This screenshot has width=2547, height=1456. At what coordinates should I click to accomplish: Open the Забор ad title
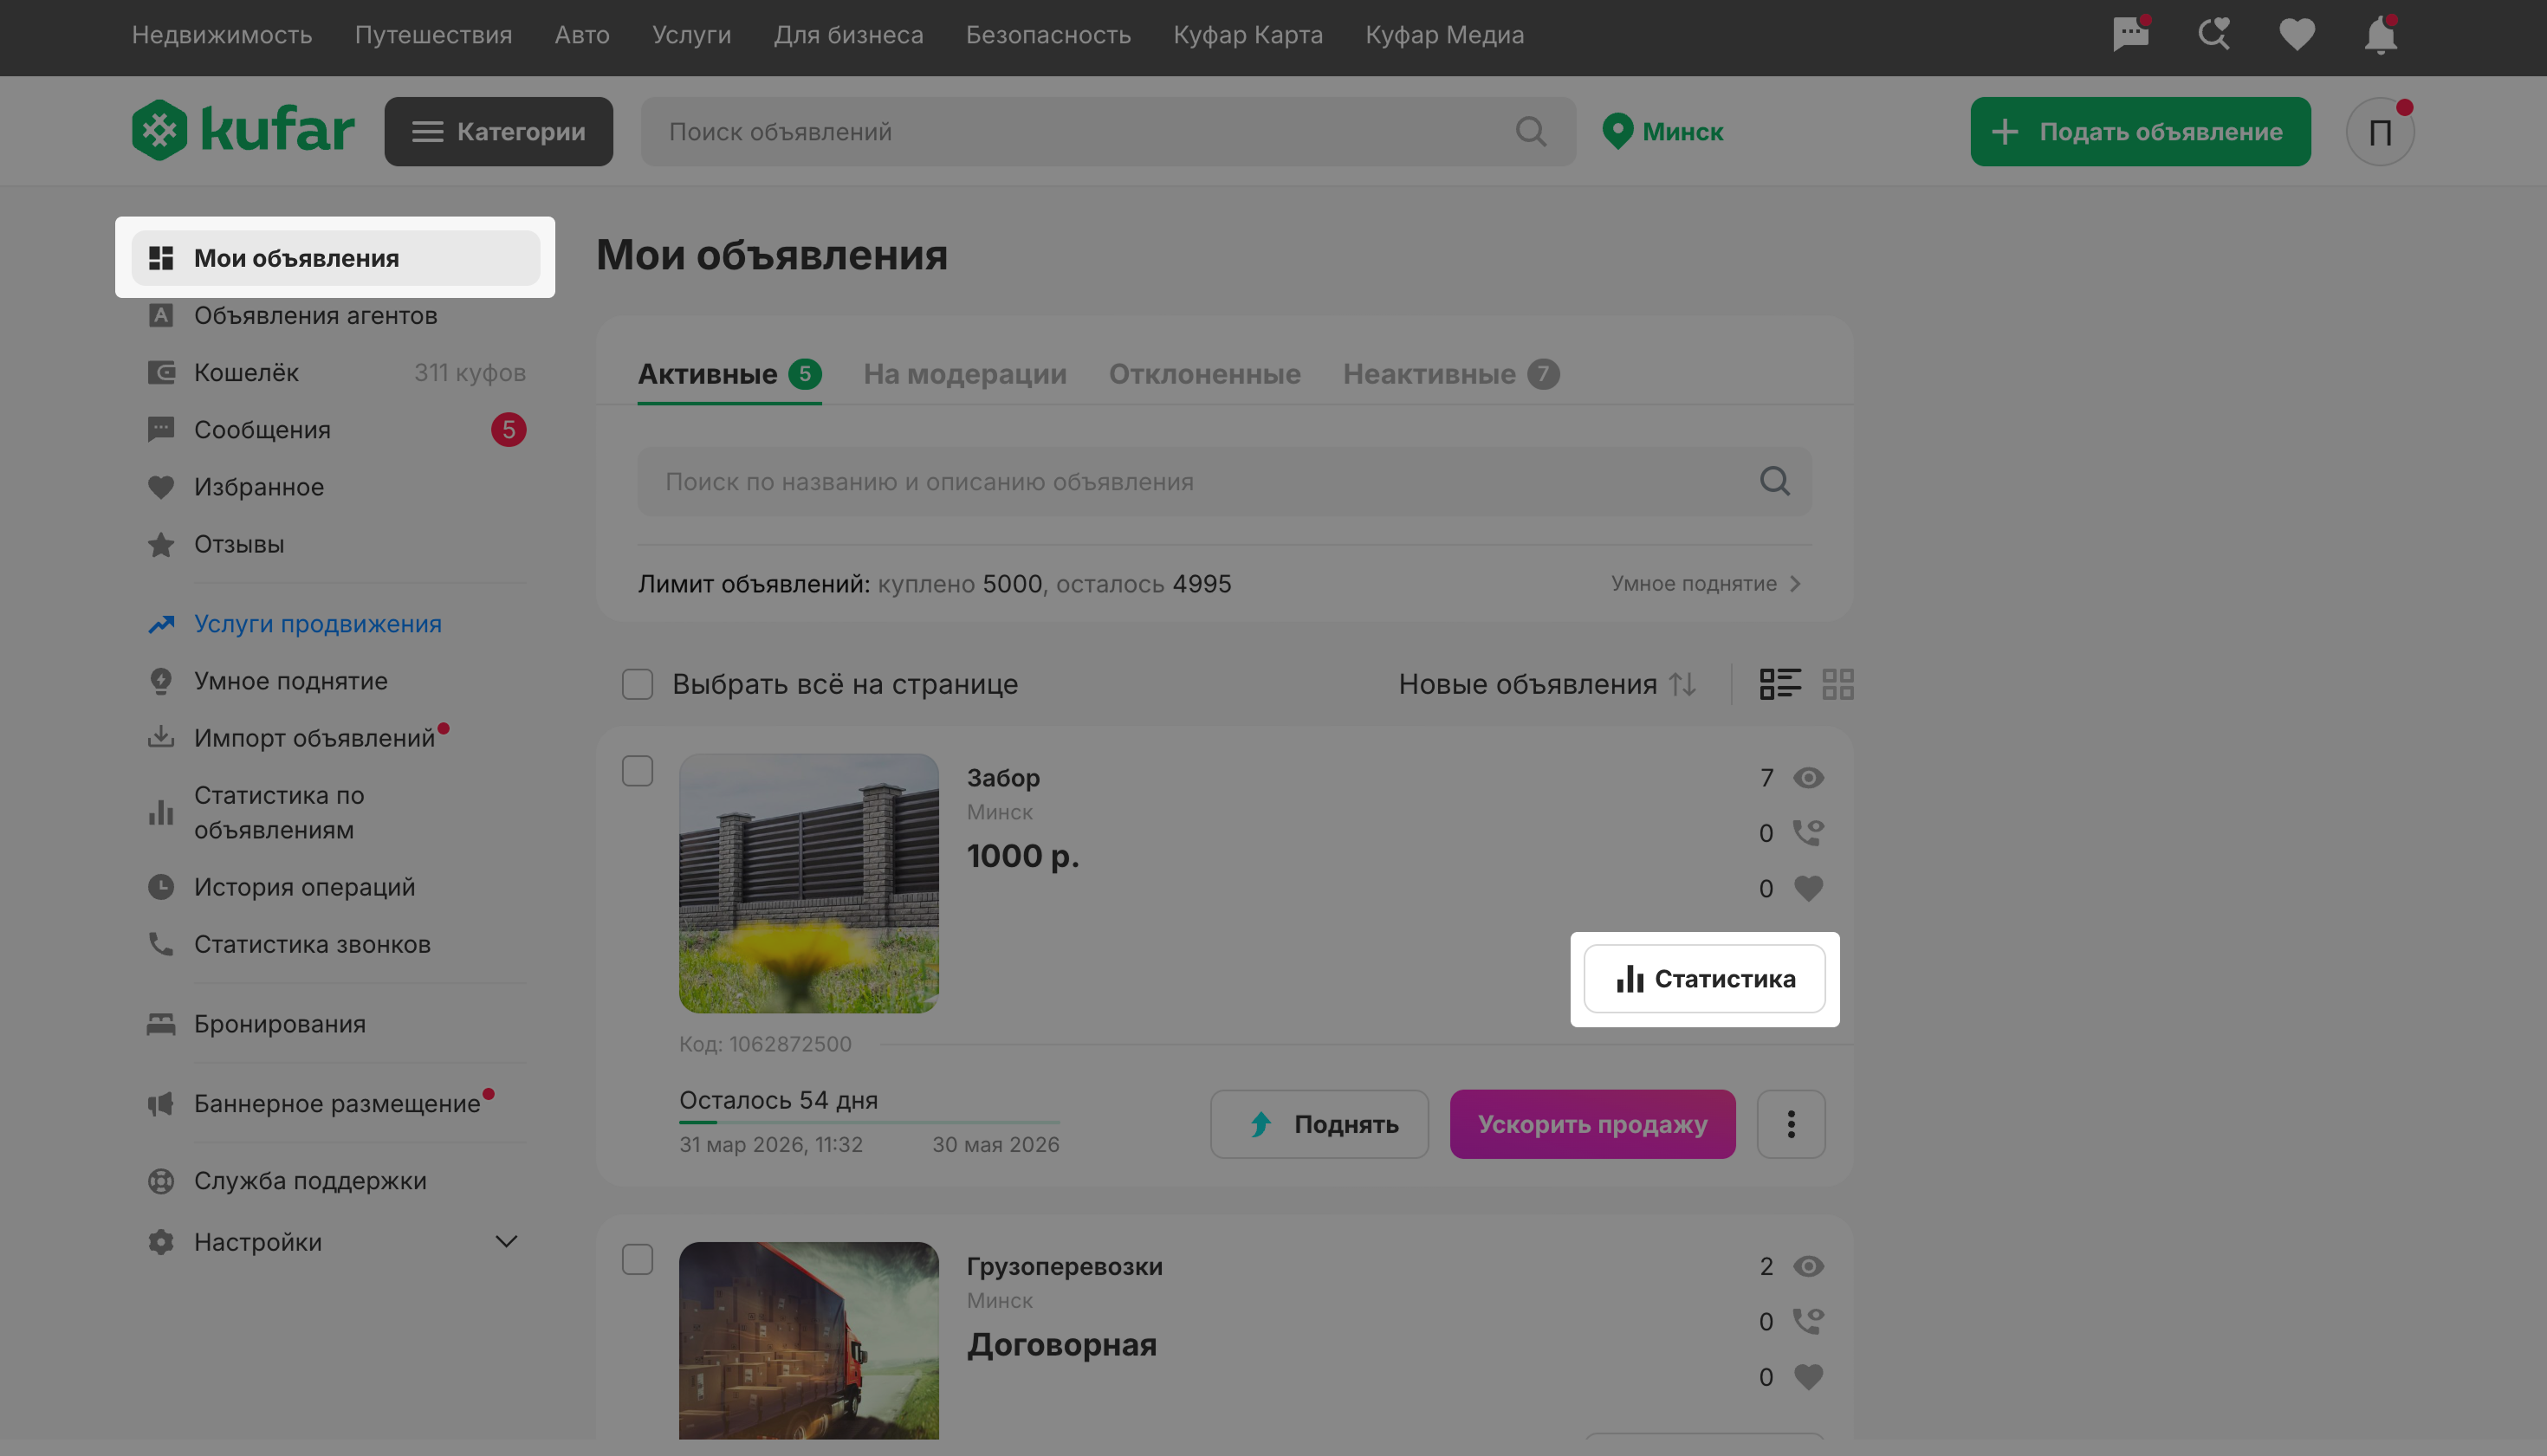pos(1003,778)
